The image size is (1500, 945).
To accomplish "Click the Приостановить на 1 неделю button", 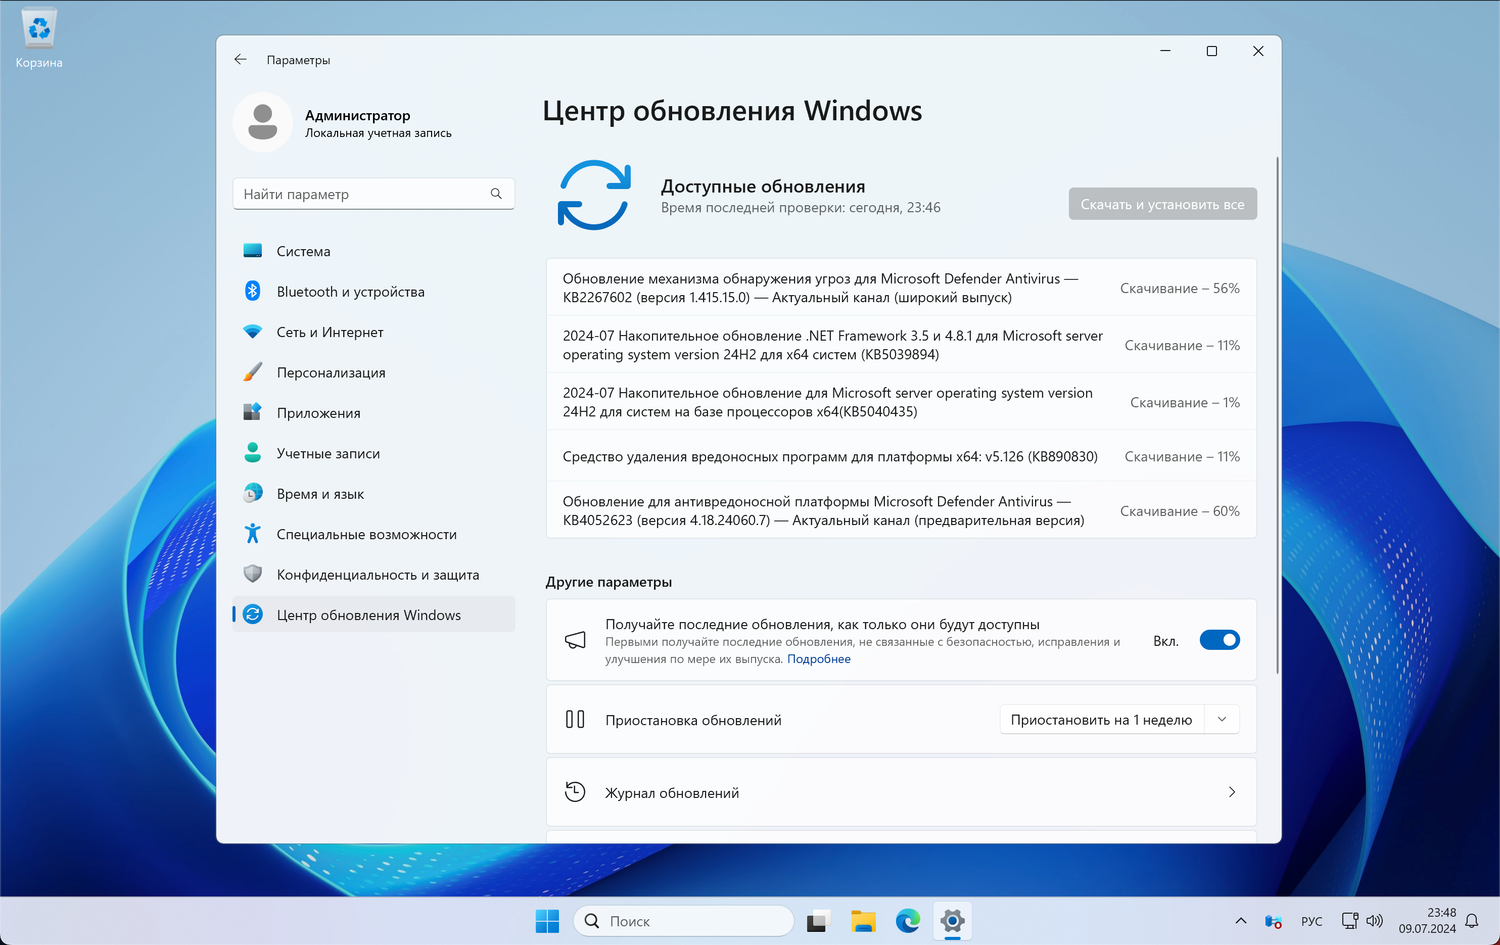I will pos(1102,719).
